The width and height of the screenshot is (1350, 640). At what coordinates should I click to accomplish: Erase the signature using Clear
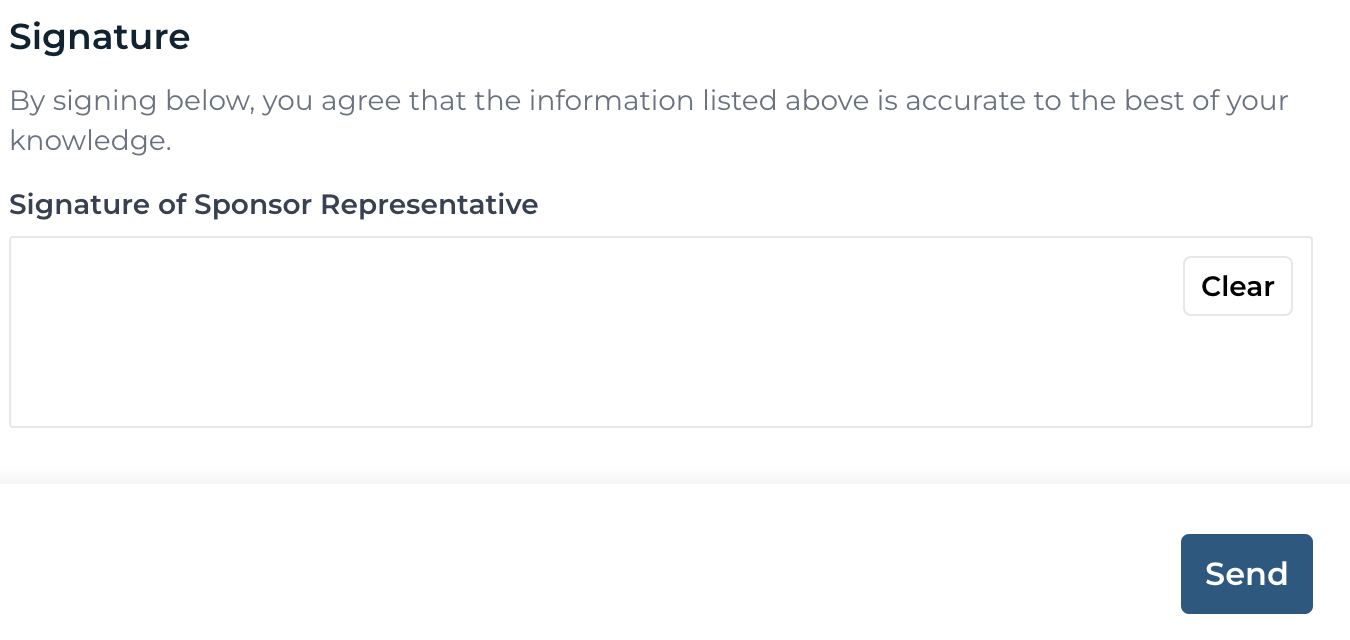coord(1237,286)
